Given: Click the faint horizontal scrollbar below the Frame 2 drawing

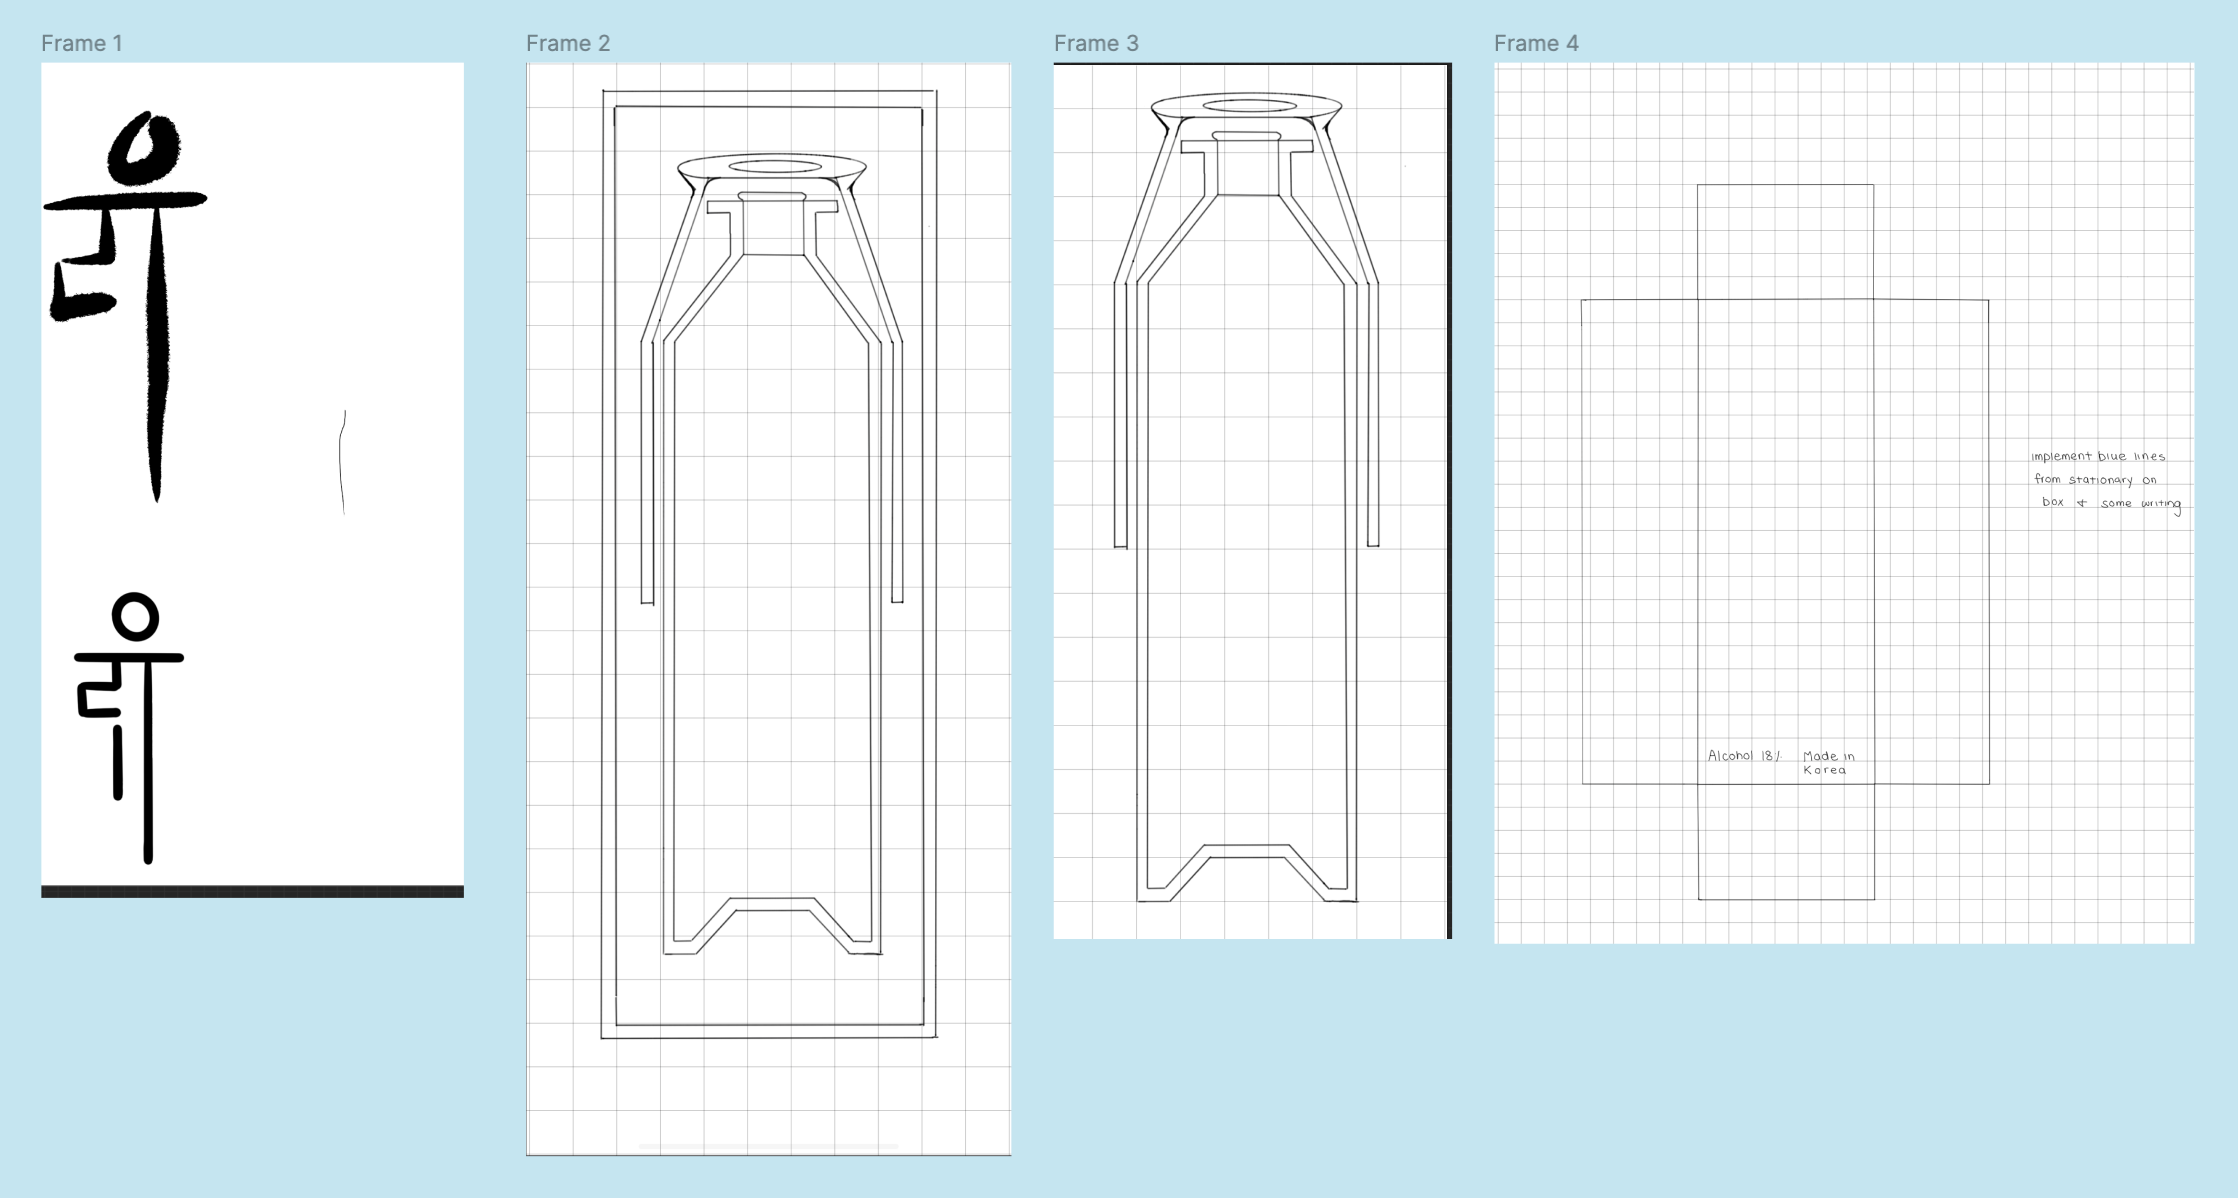Looking at the screenshot, I should tap(768, 1146).
